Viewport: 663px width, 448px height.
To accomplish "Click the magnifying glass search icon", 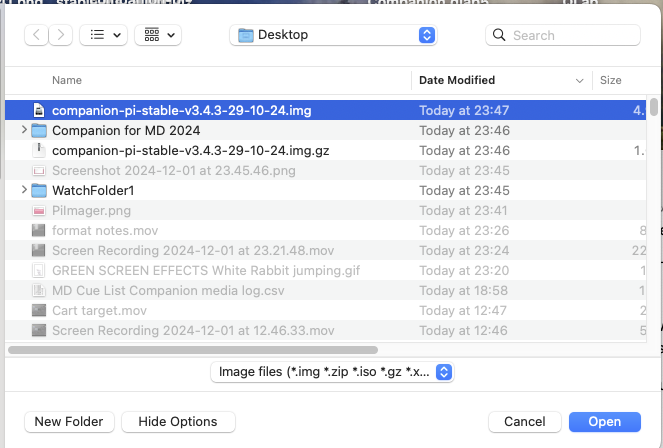I will click(499, 35).
